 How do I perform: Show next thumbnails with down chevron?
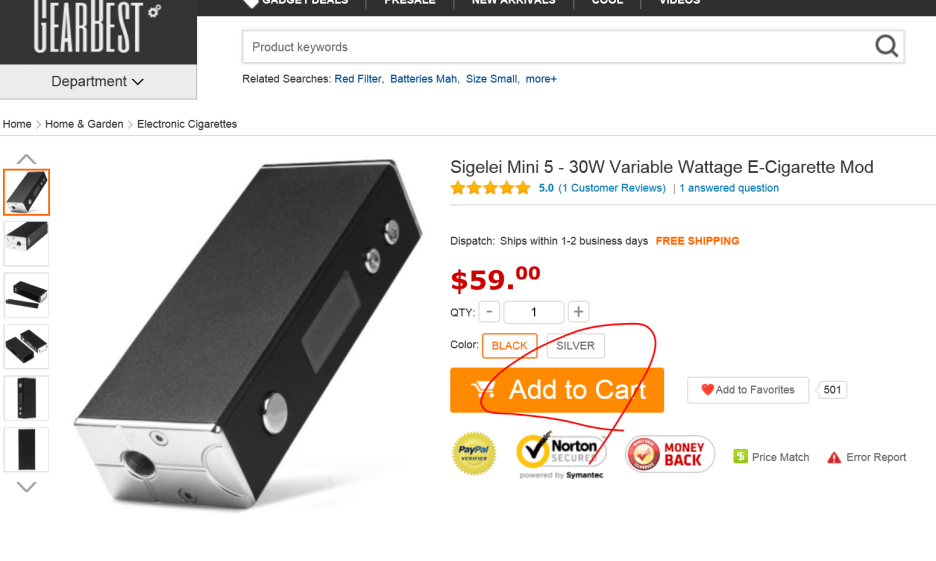click(x=26, y=486)
